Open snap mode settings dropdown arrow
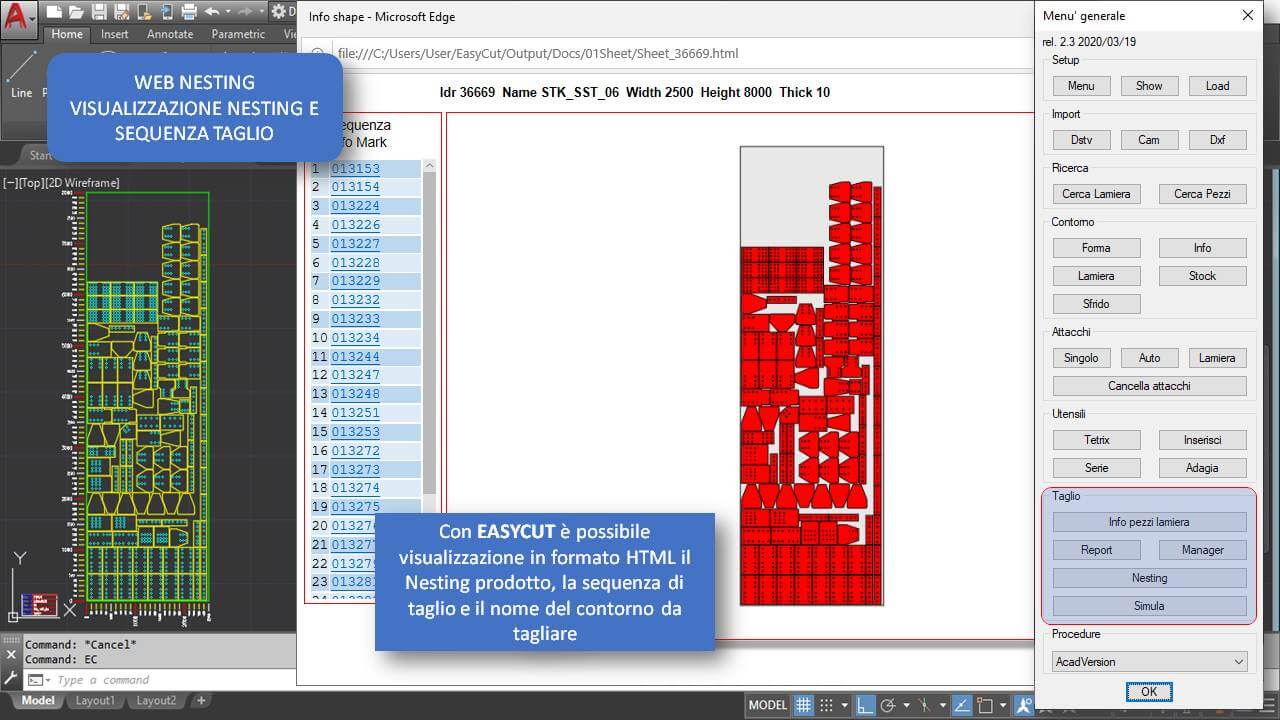The height and width of the screenshot is (720, 1280). pos(844,705)
